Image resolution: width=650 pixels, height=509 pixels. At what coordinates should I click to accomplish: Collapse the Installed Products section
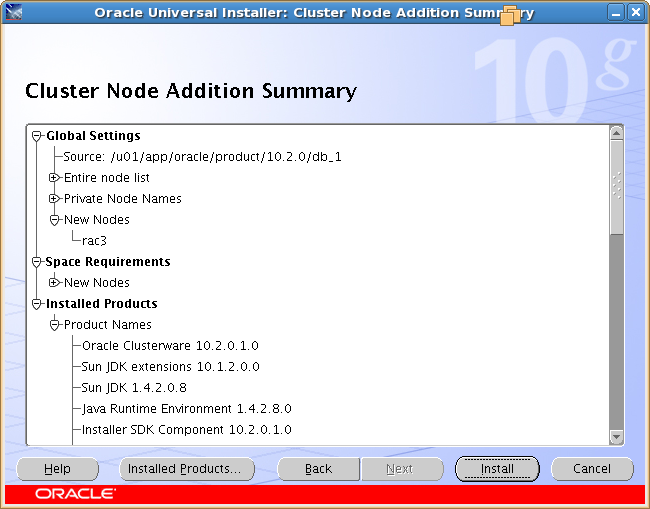pos(36,304)
